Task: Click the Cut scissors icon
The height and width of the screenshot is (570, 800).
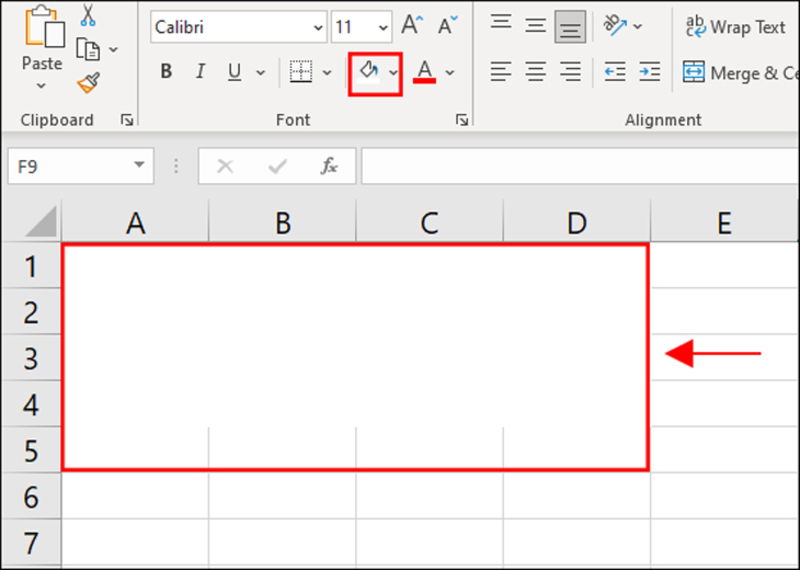Action: coord(88,15)
